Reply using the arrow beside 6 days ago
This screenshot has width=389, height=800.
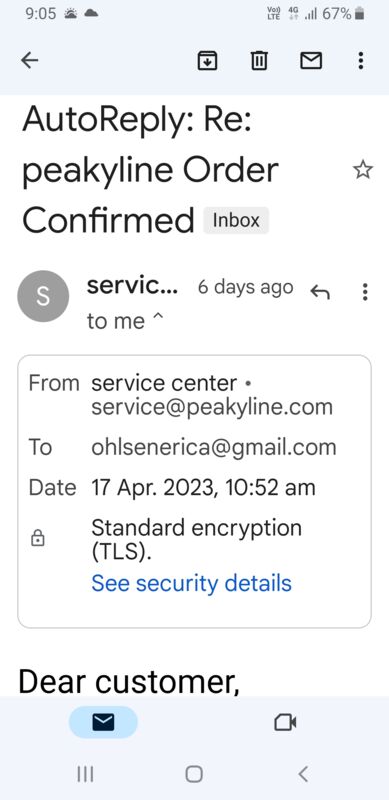(320, 292)
